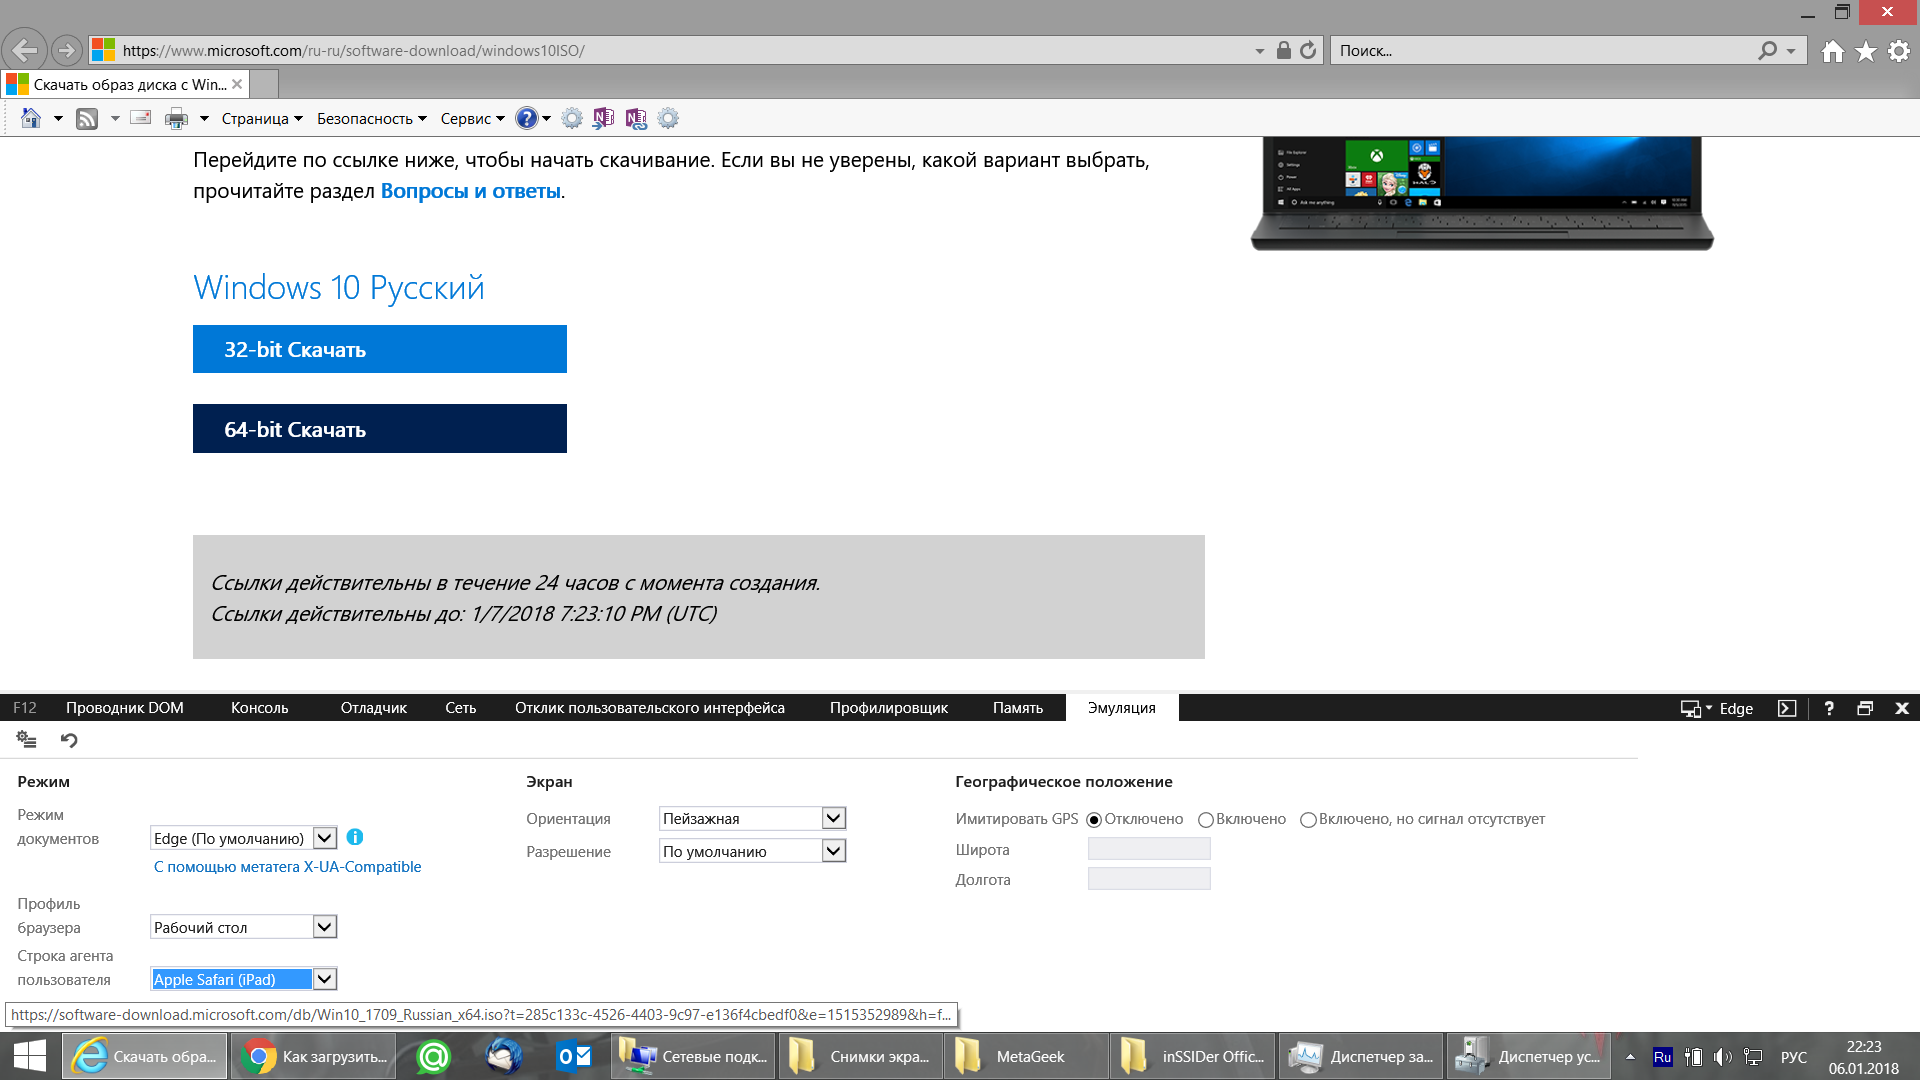This screenshot has height=1080, width=1920.
Task: Click the Широта latitude input field
Action: tap(1149, 850)
